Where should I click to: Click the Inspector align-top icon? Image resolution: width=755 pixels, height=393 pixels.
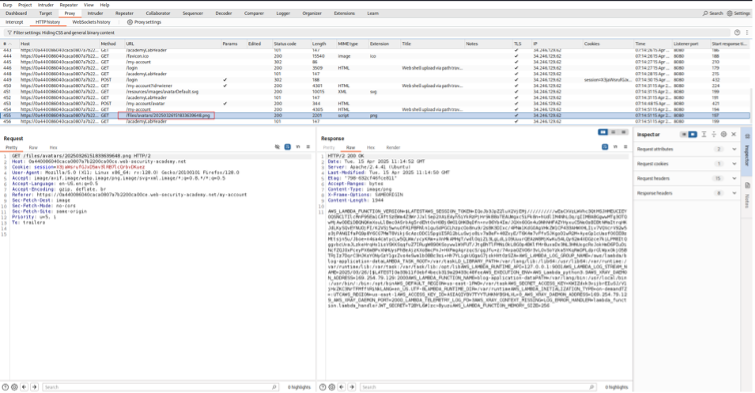pos(704,134)
